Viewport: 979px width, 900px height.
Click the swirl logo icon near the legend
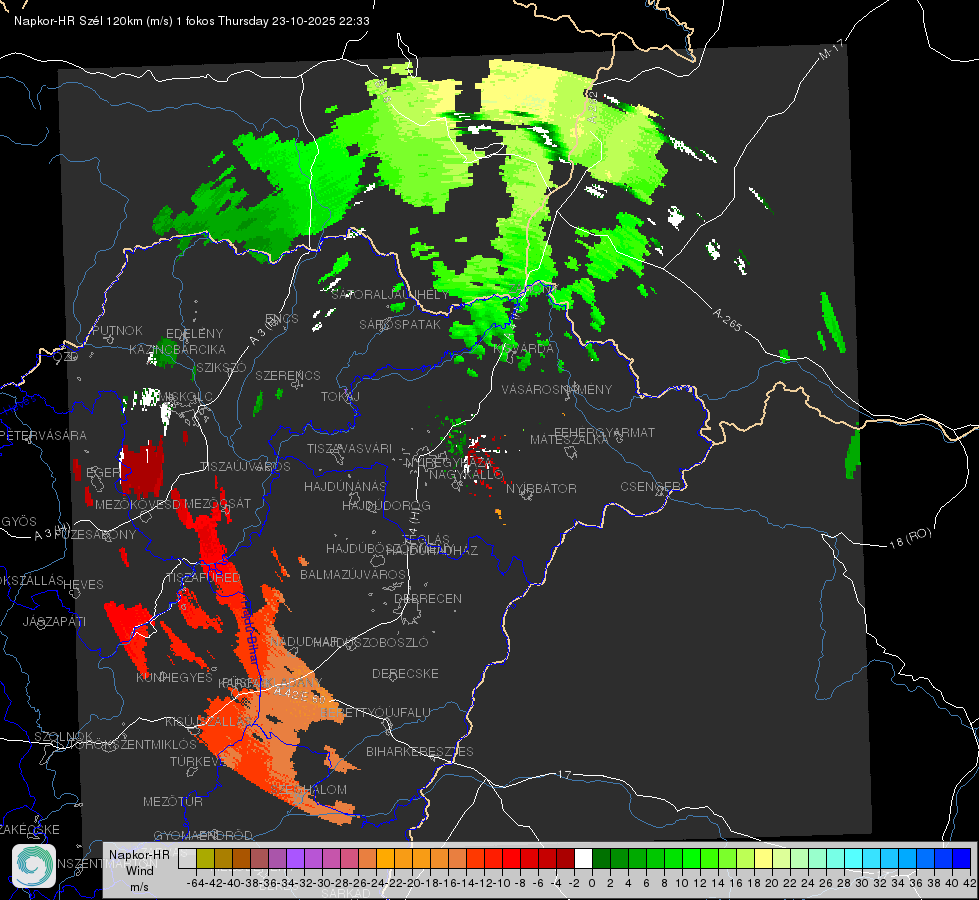(34, 866)
